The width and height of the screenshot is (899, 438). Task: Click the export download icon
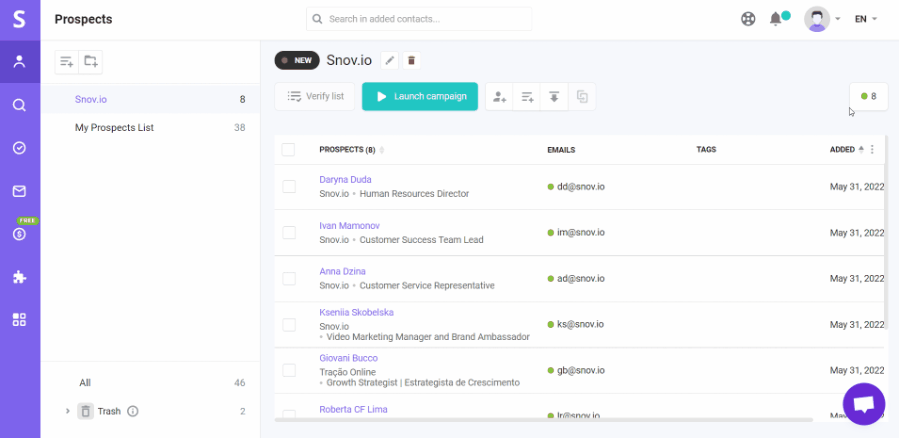coord(554,96)
